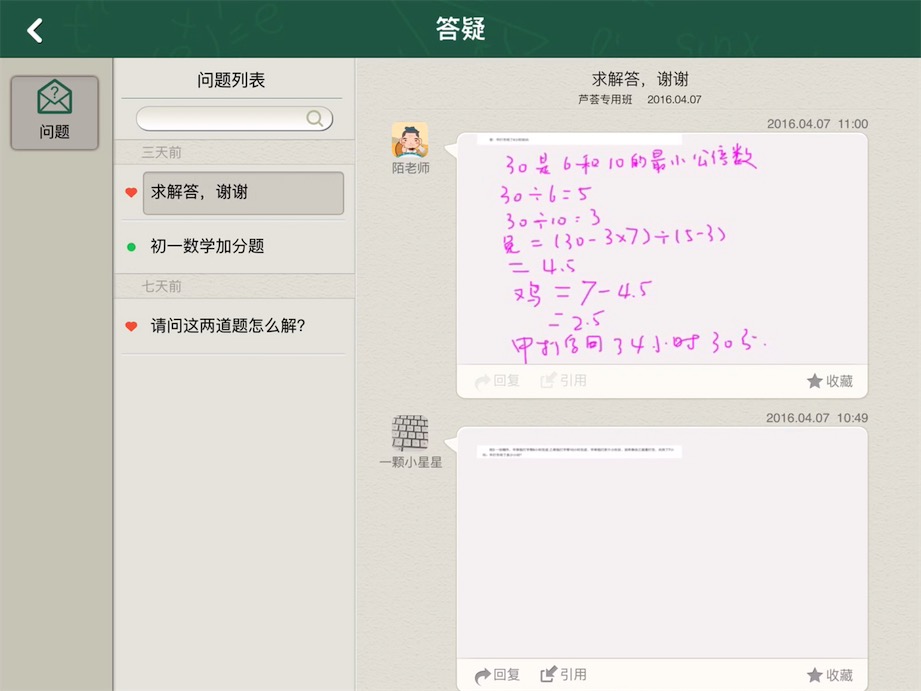
Task: Click the search magnifier icon
Action: point(315,119)
